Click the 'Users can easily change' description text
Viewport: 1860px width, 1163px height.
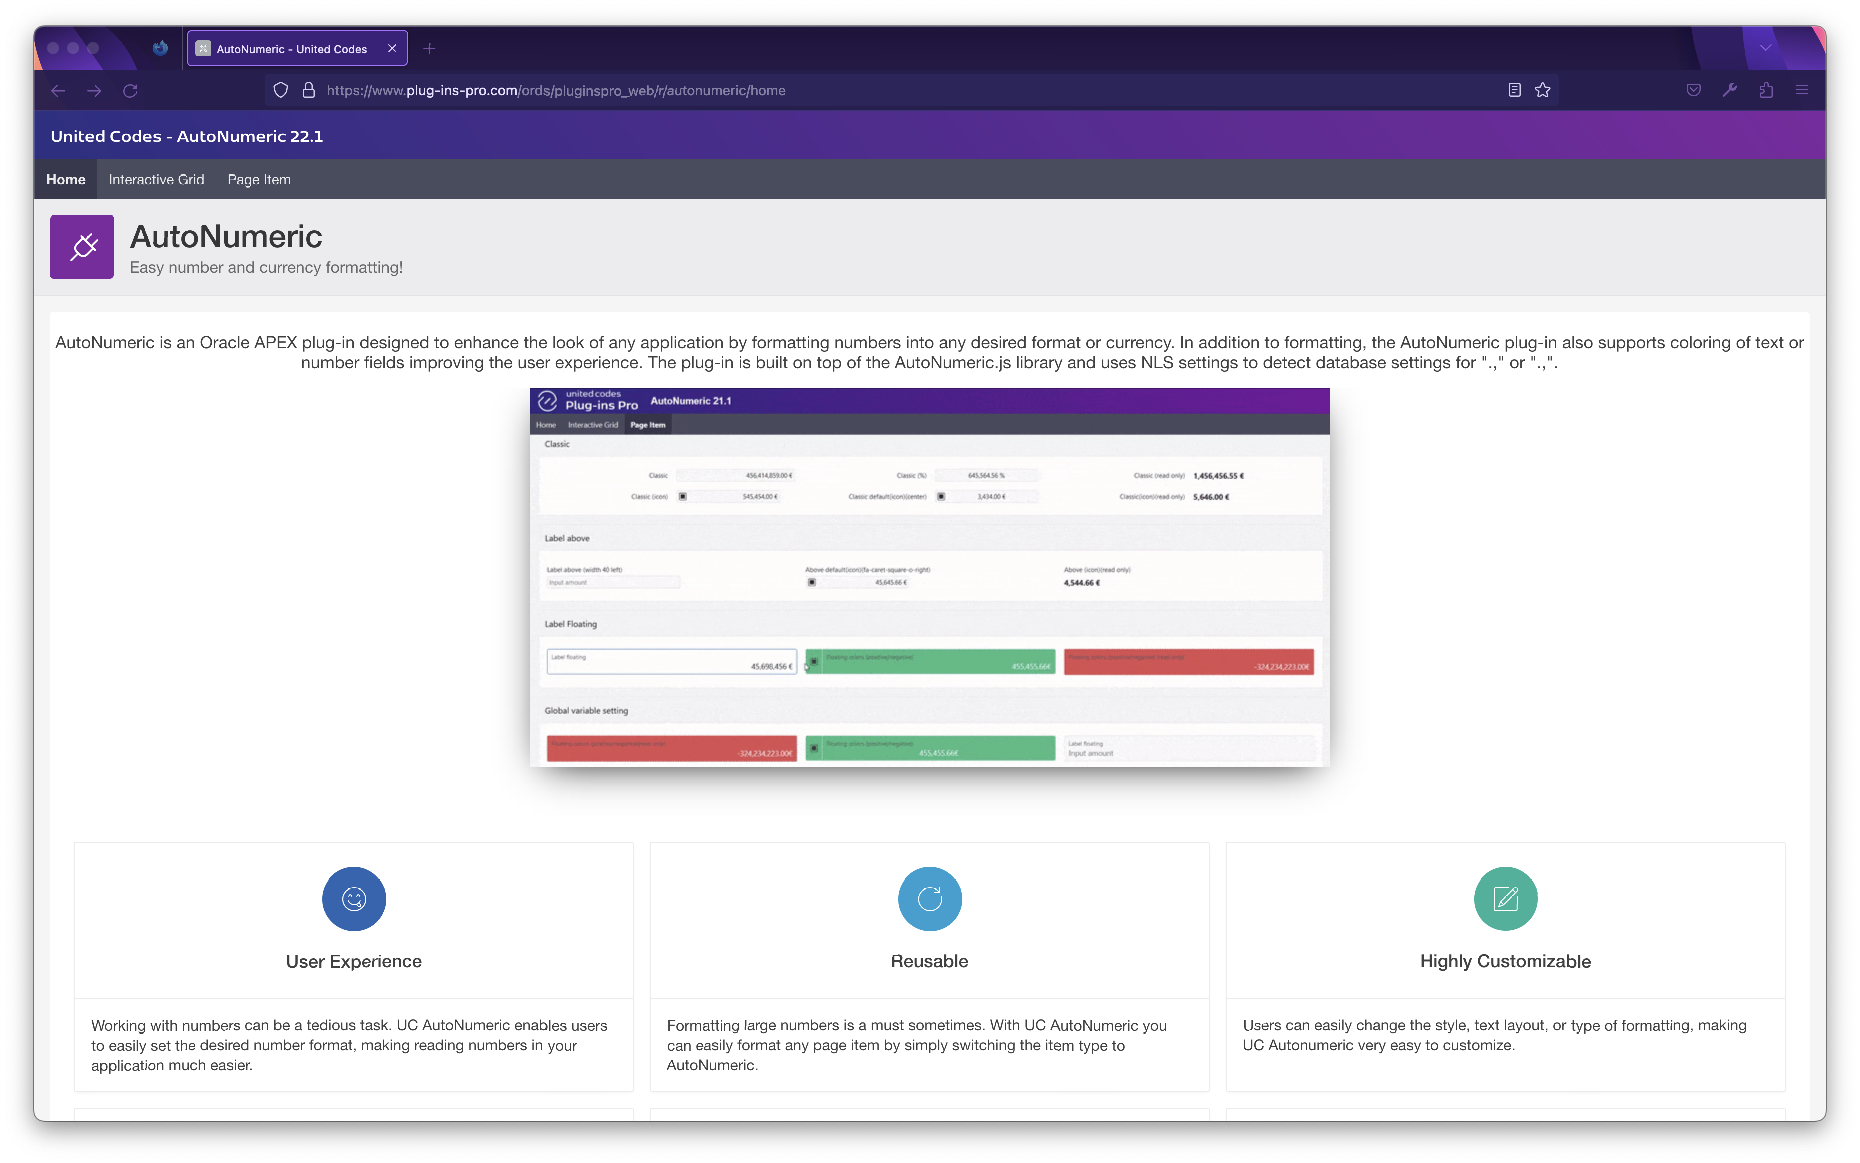(x=1495, y=1035)
